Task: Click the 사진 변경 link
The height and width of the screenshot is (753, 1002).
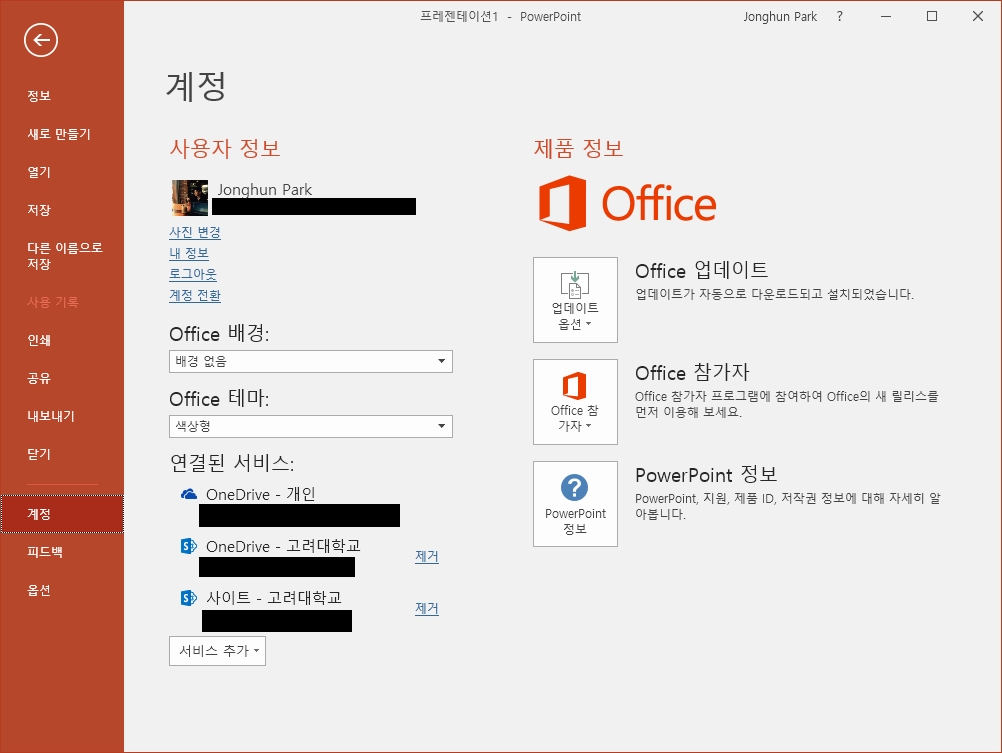Action: point(195,232)
